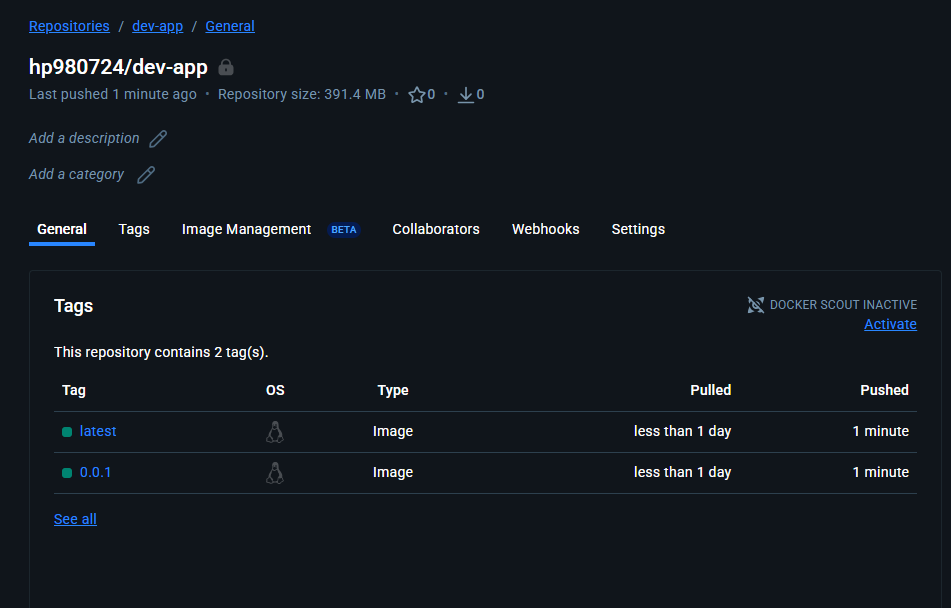Click This repository contains 2 tag(s) text

(161, 353)
